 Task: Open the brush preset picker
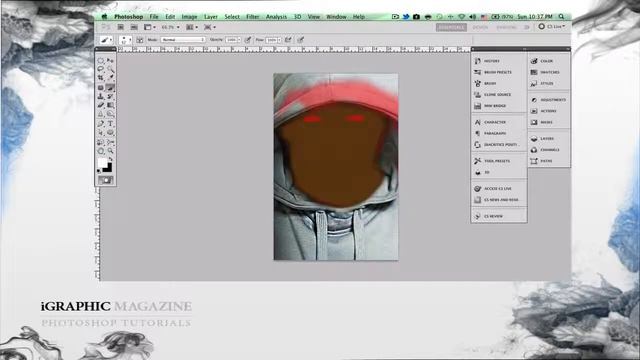[125, 40]
